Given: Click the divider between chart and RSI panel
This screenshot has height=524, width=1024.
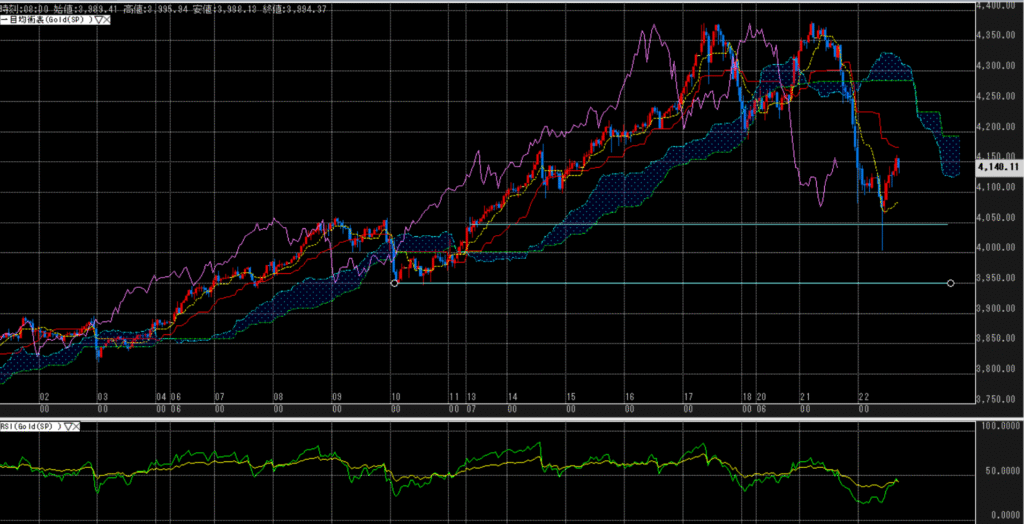Looking at the screenshot, I should 500,417.
